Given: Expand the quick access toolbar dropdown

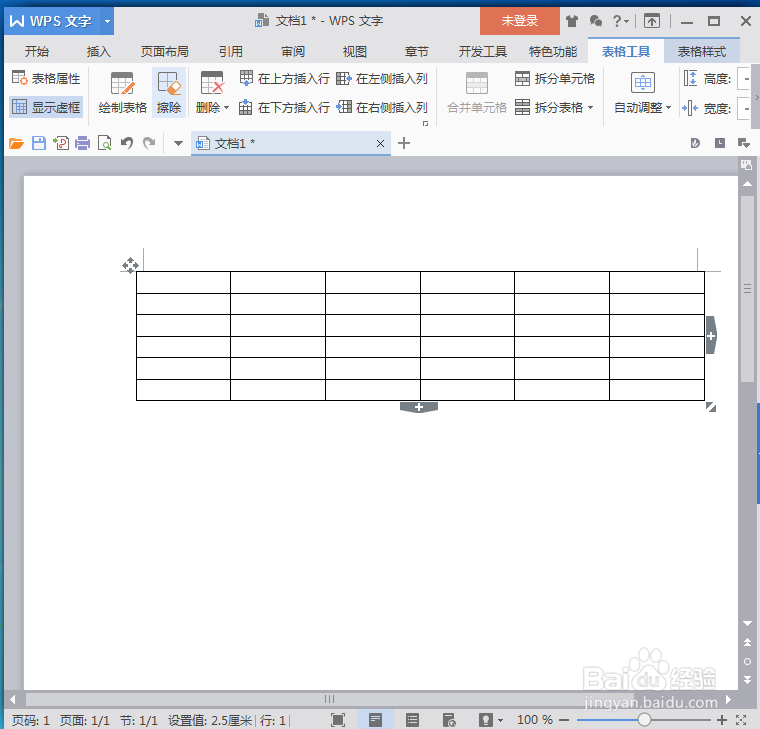Looking at the screenshot, I should click(x=178, y=143).
